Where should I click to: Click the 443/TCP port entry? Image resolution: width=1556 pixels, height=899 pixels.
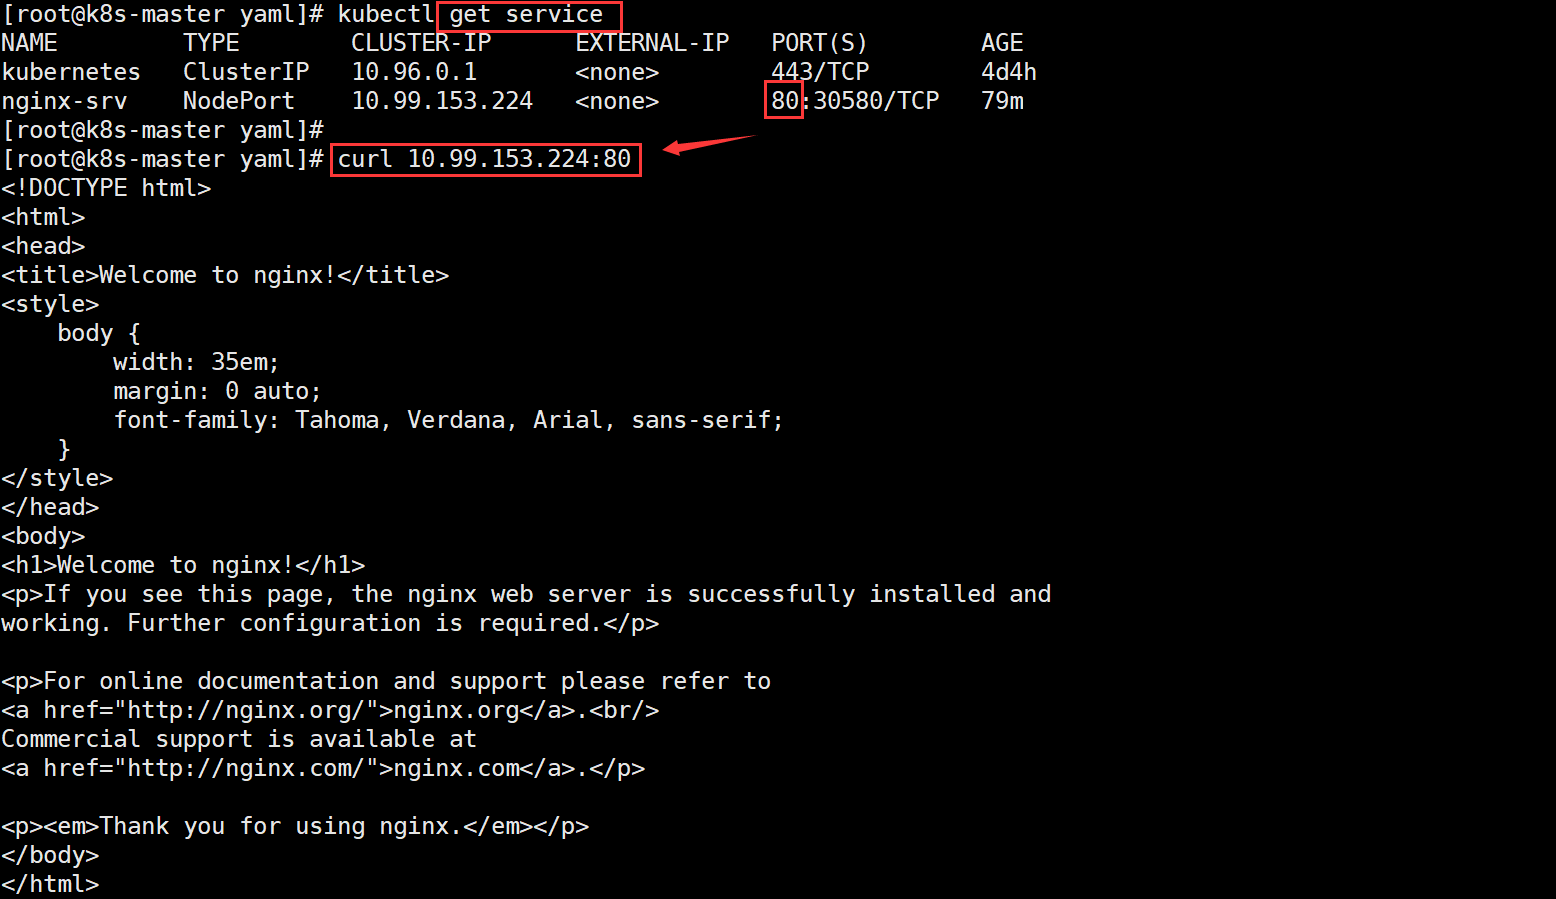click(x=820, y=72)
